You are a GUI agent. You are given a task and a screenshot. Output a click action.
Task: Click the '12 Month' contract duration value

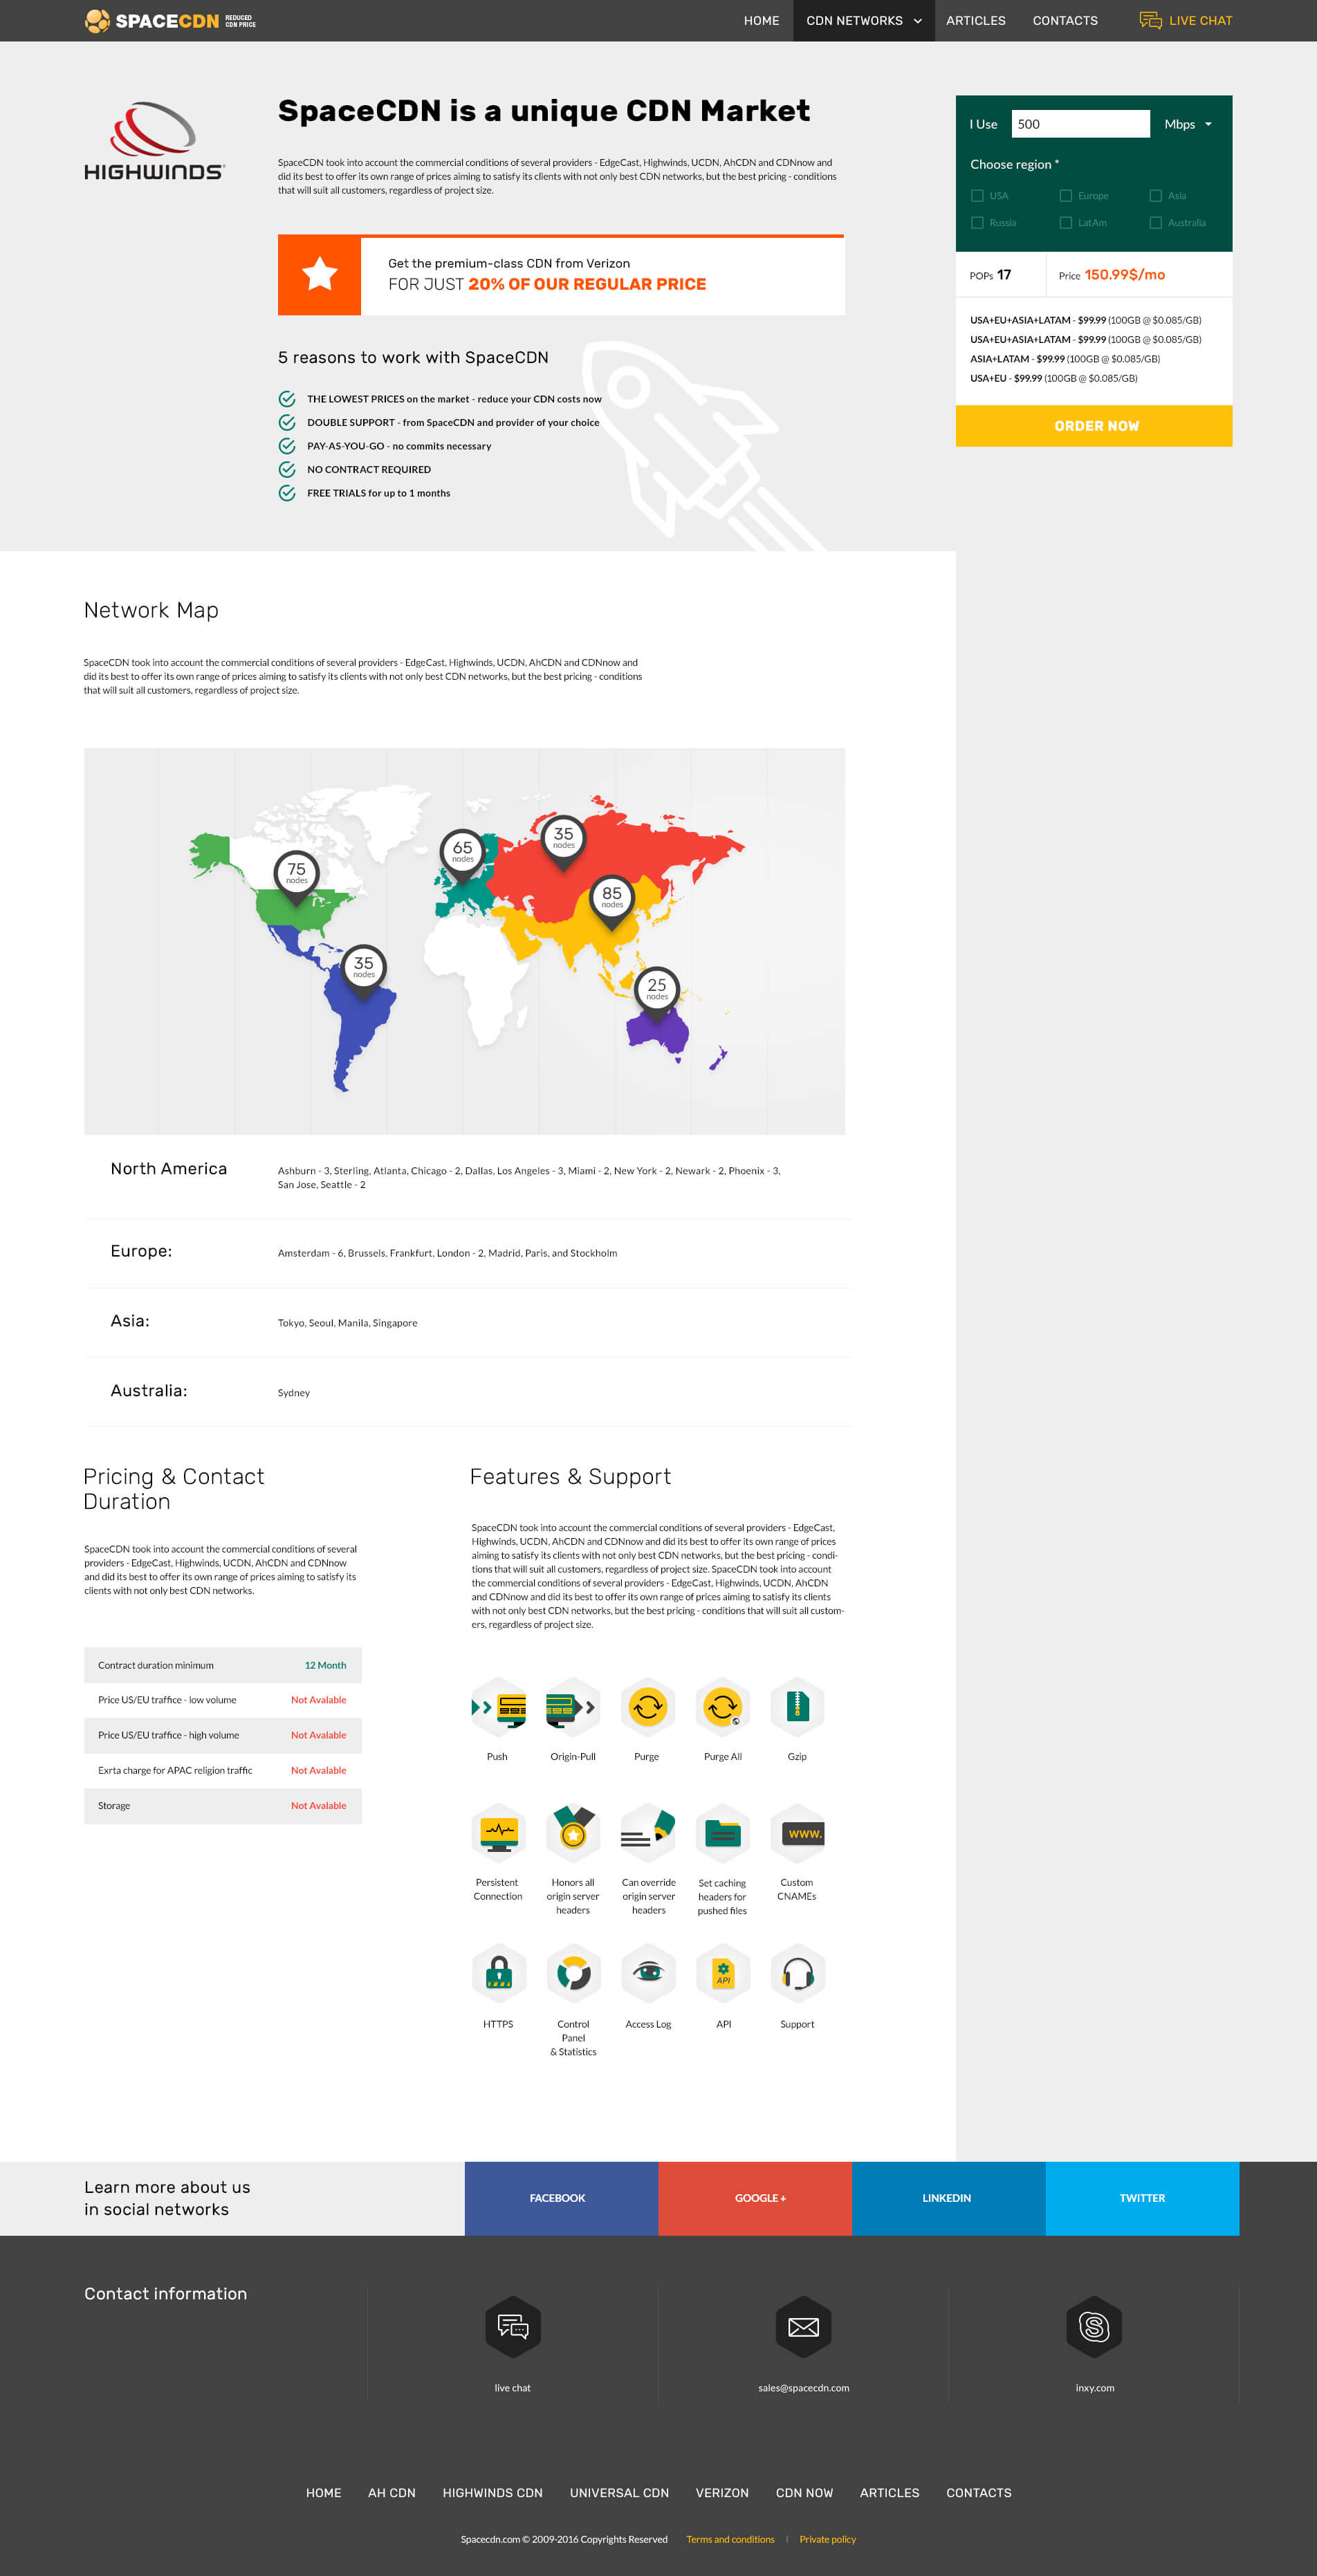[325, 1665]
